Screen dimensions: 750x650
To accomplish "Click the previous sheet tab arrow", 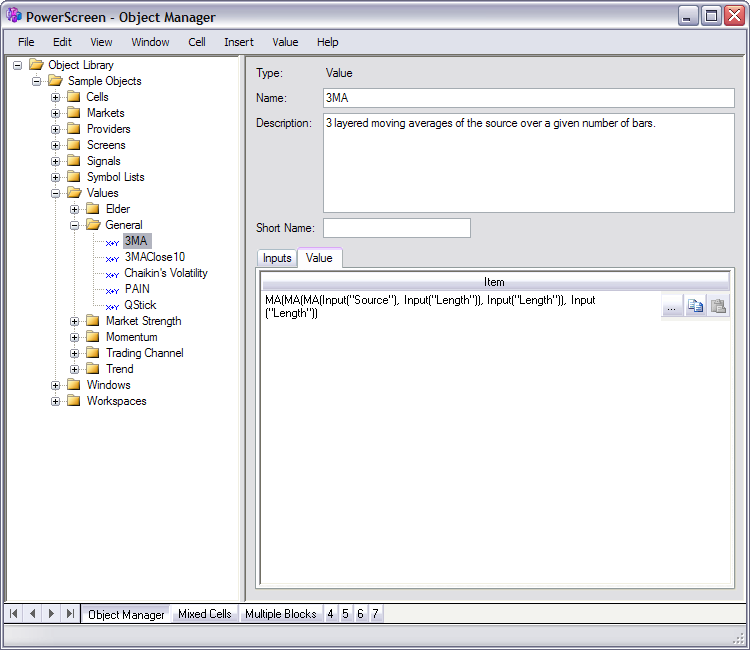I will [x=33, y=613].
